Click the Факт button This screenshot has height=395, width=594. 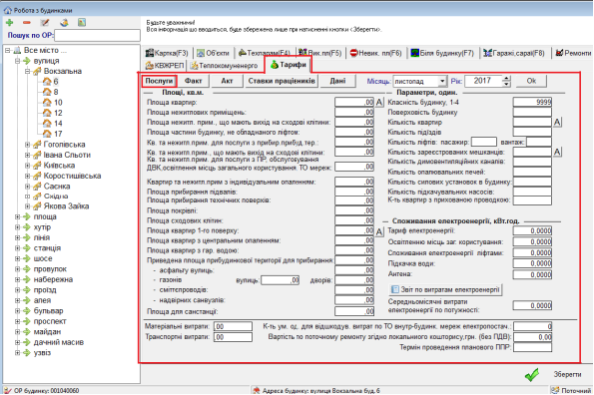tap(193, 81)
